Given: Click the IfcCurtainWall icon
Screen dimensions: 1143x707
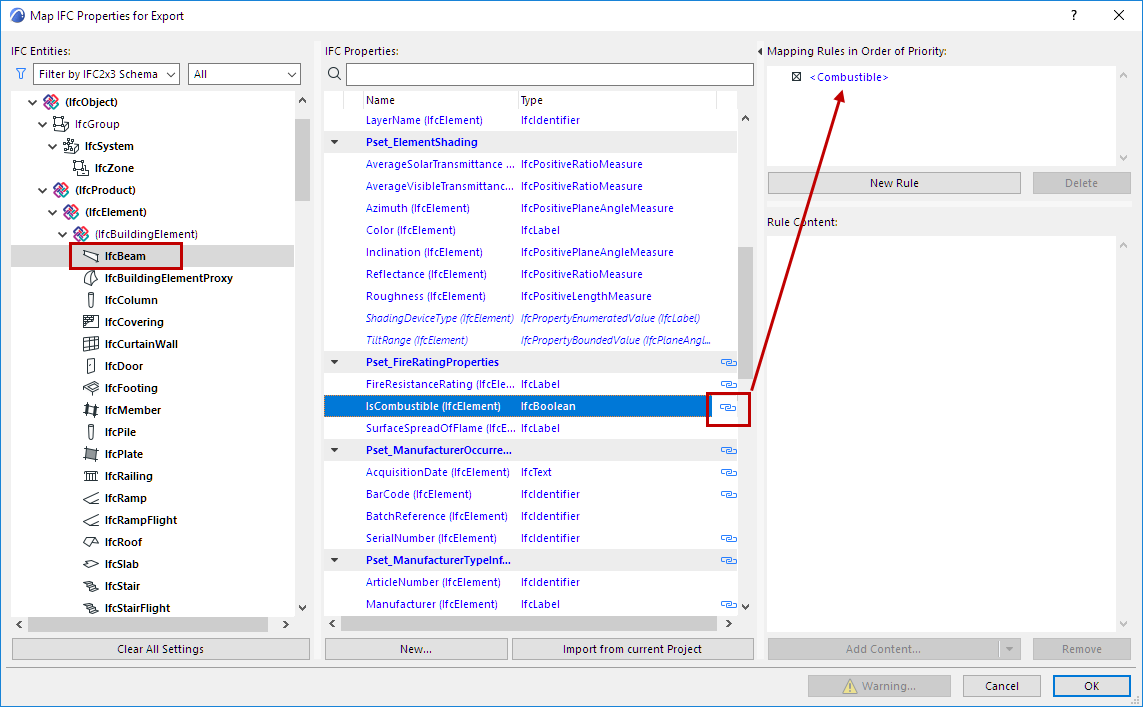Looking at the screenshot, I should [x=90, y=343].
